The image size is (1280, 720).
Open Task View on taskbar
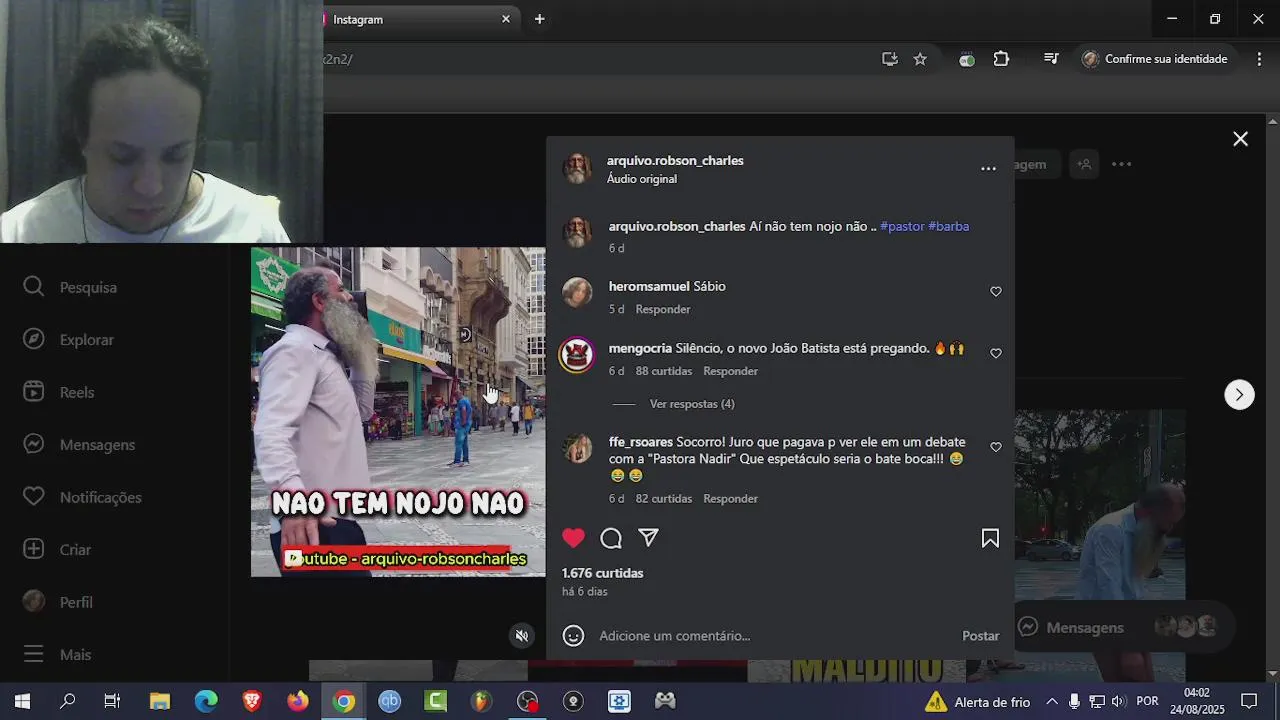112,702
